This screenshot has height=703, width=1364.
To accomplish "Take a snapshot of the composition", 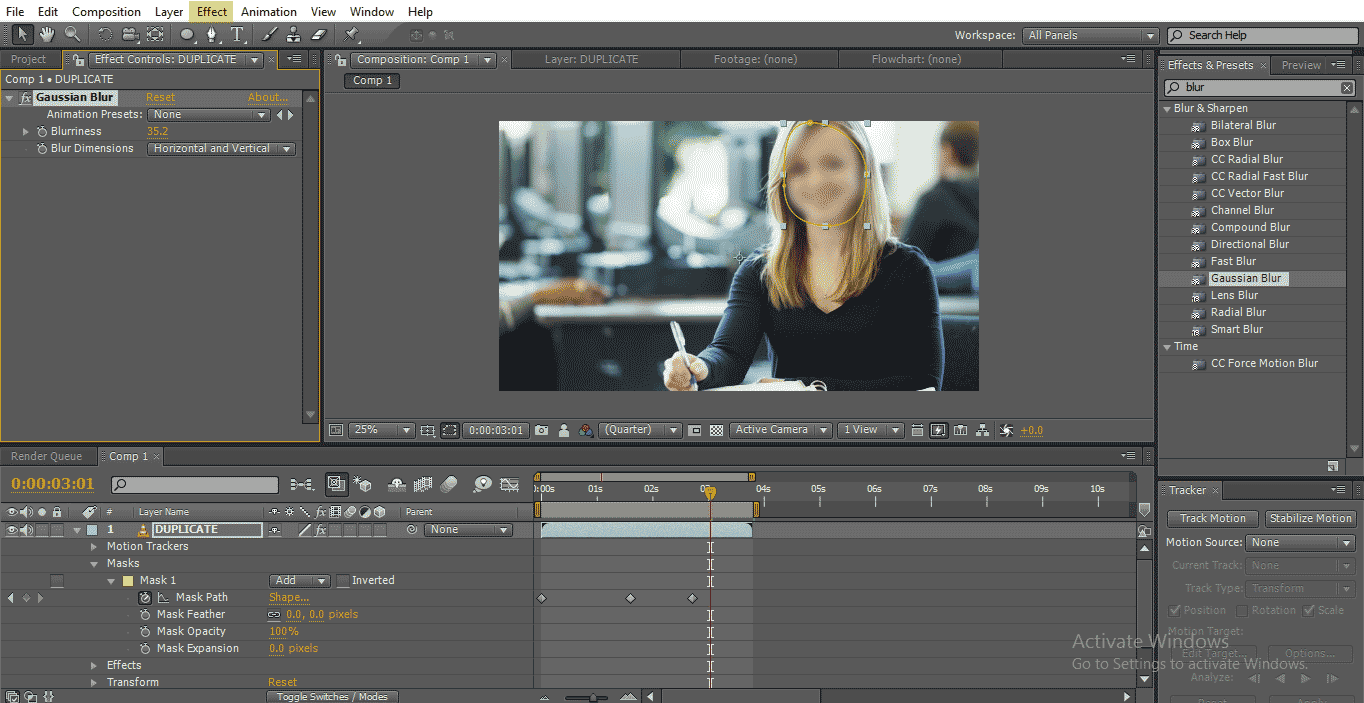I will 541,429.
